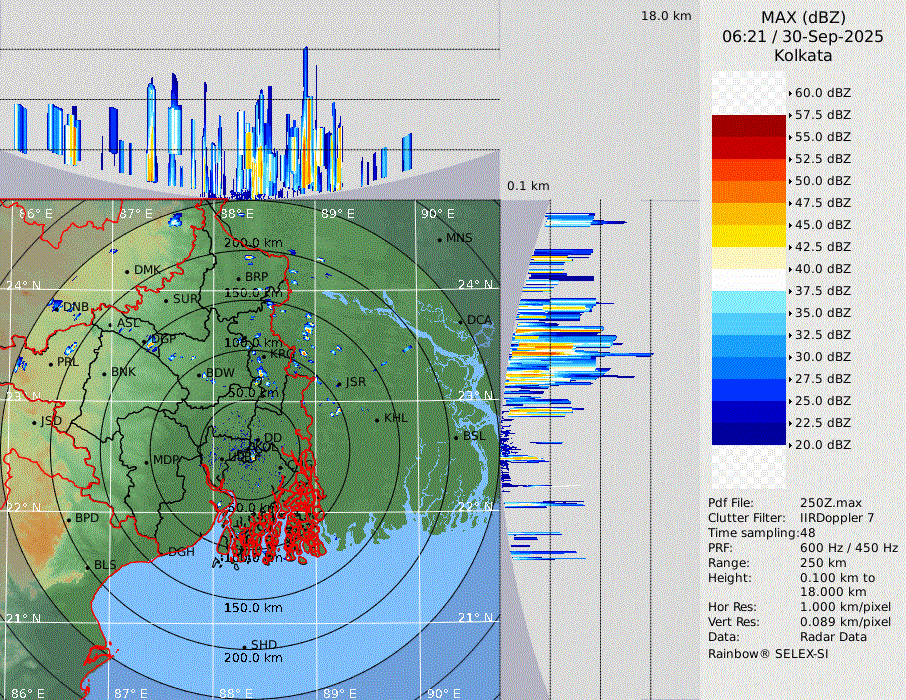Select the DCA station marker
906x700 pixels.
pyautogui.click(x=461, y=321)
